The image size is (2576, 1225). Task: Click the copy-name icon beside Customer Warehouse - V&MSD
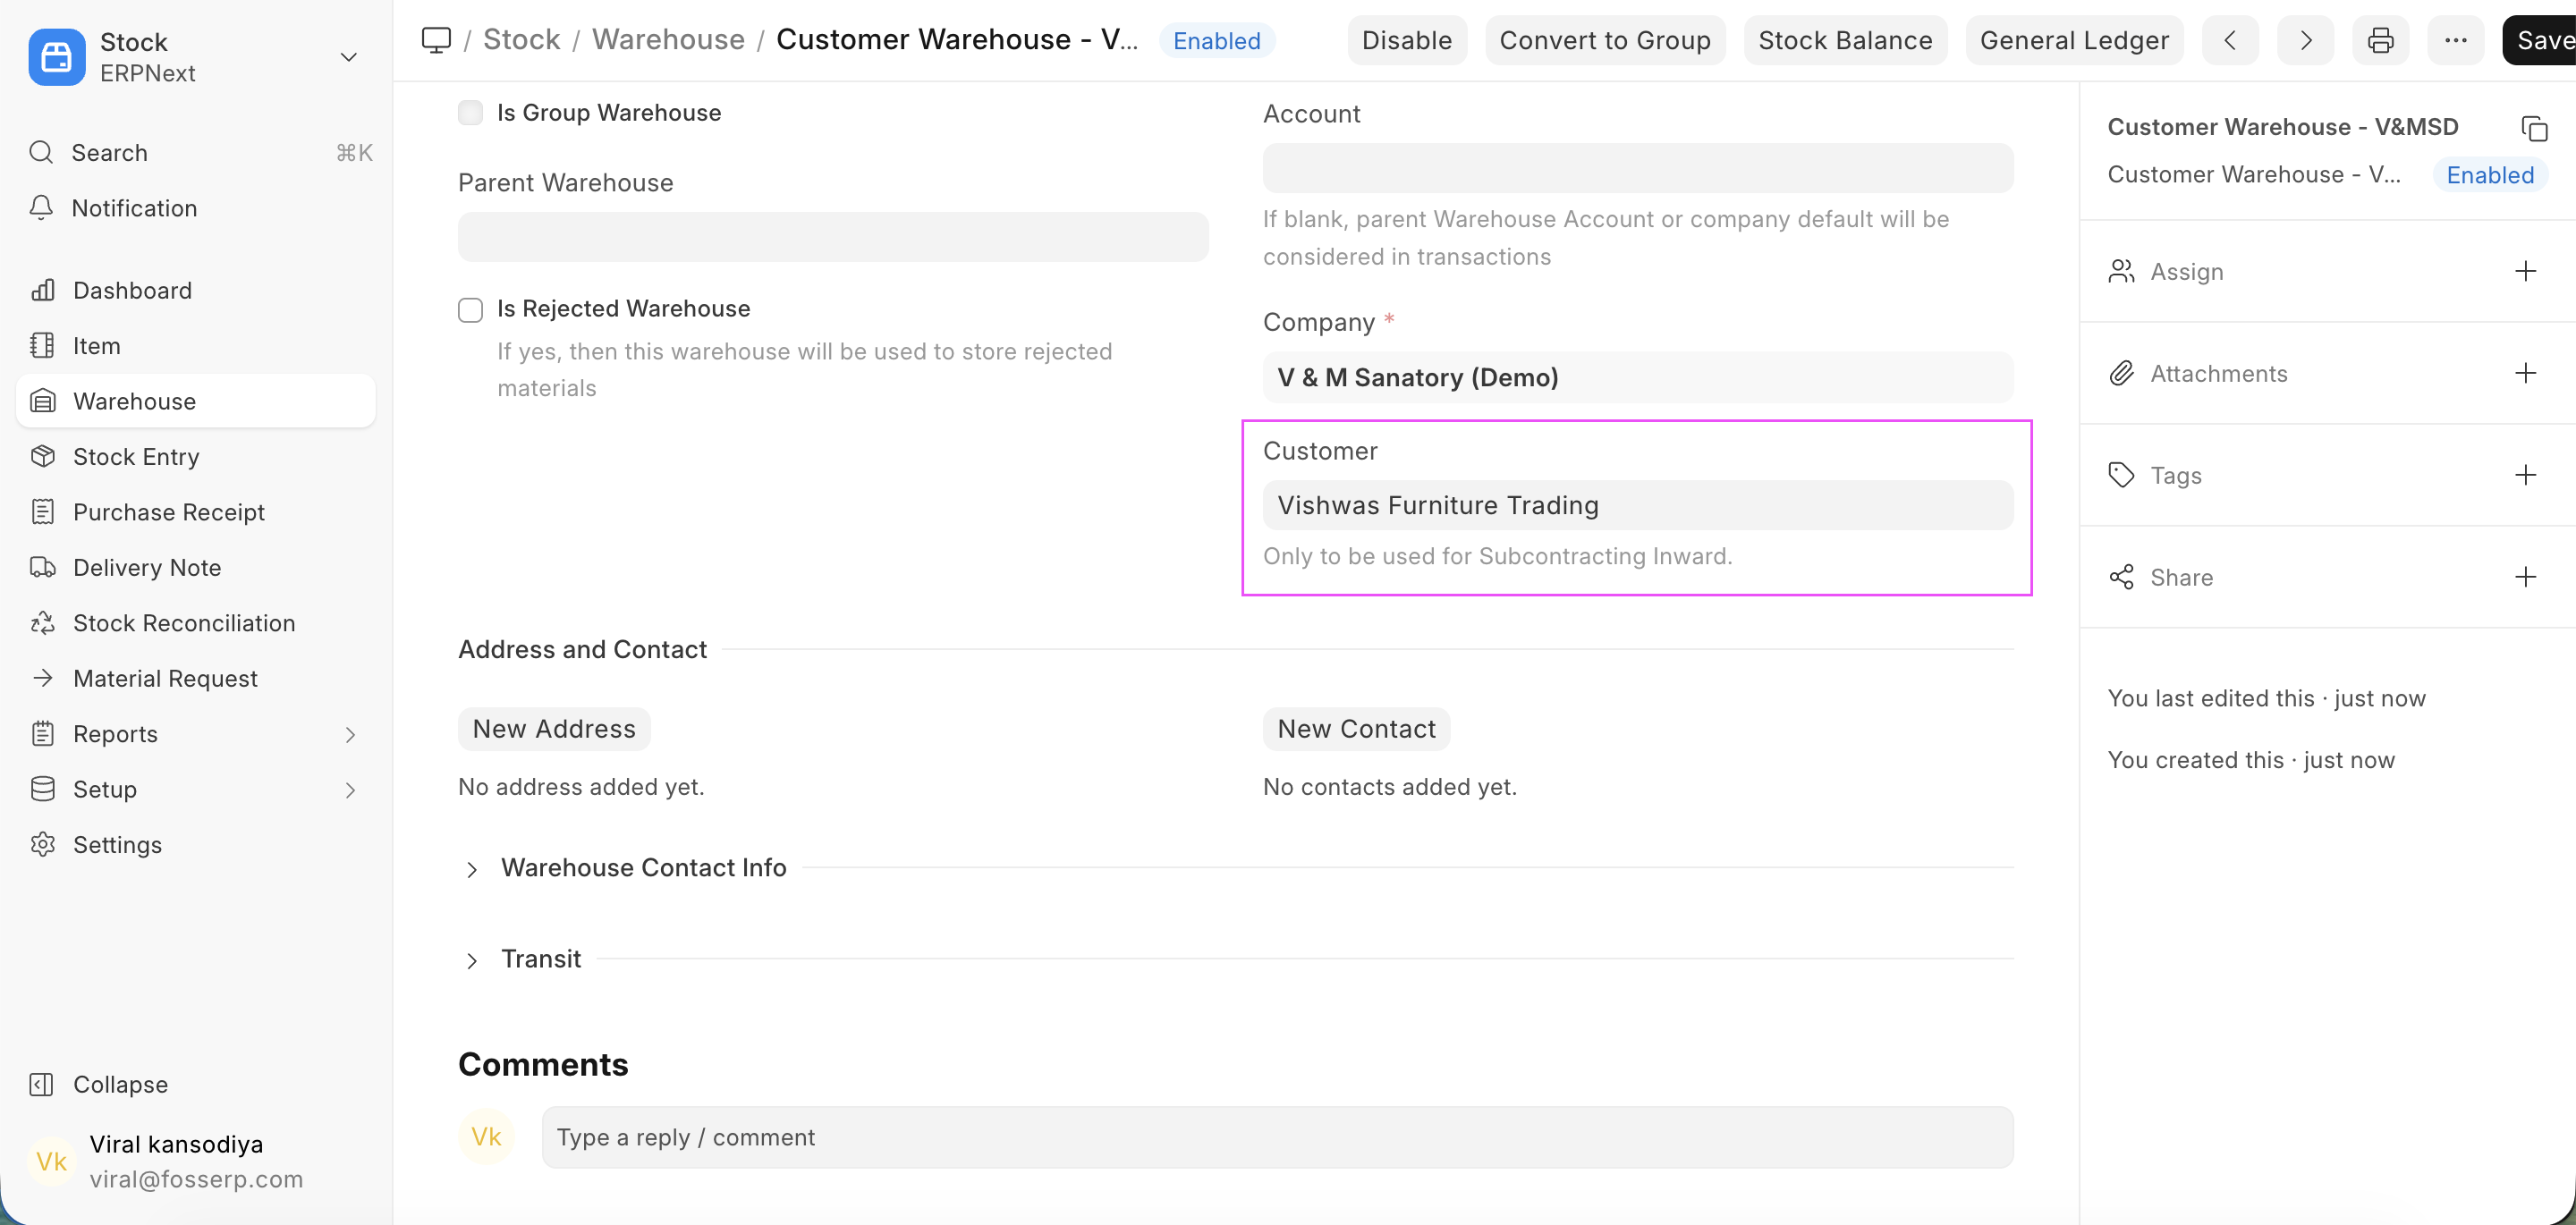click(x=2534, y=129)
